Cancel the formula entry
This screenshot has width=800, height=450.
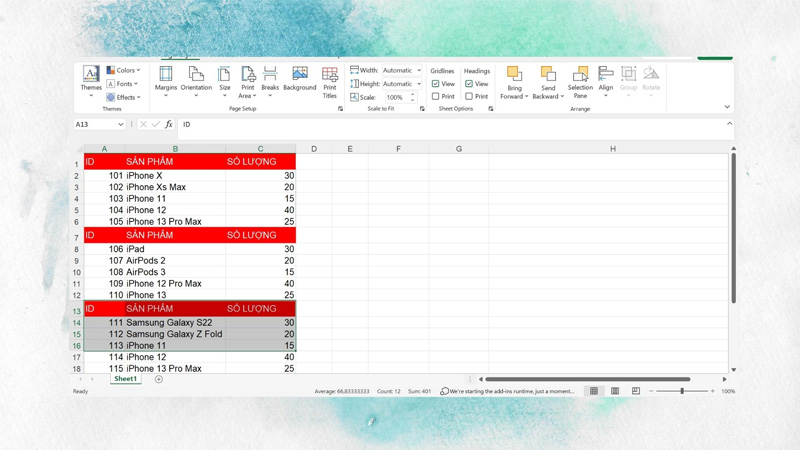pos(143,124)
